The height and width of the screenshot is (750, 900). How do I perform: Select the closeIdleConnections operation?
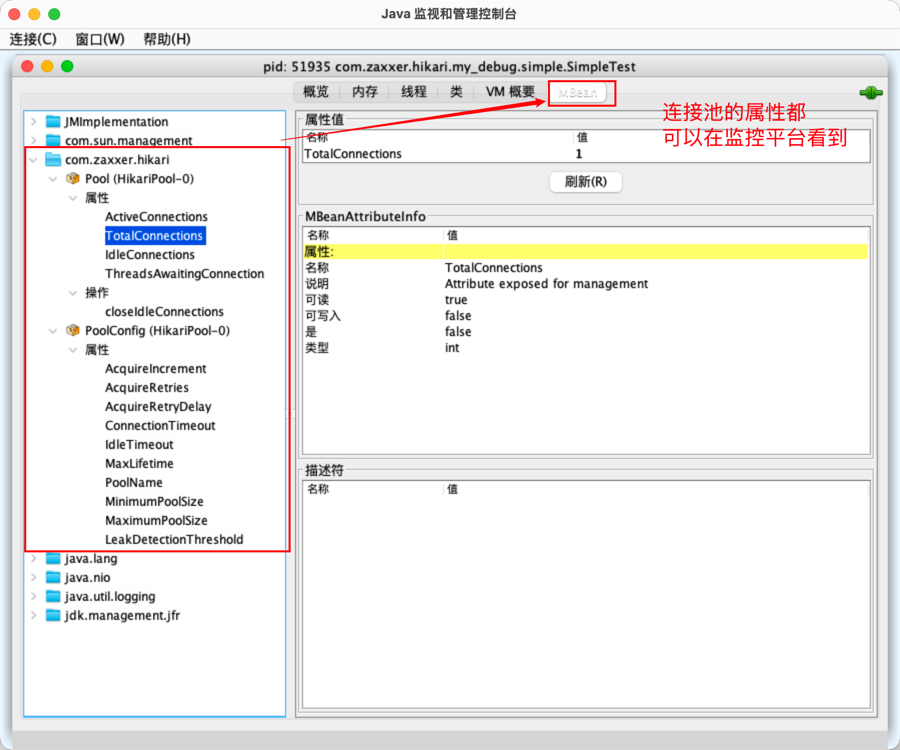164,312
